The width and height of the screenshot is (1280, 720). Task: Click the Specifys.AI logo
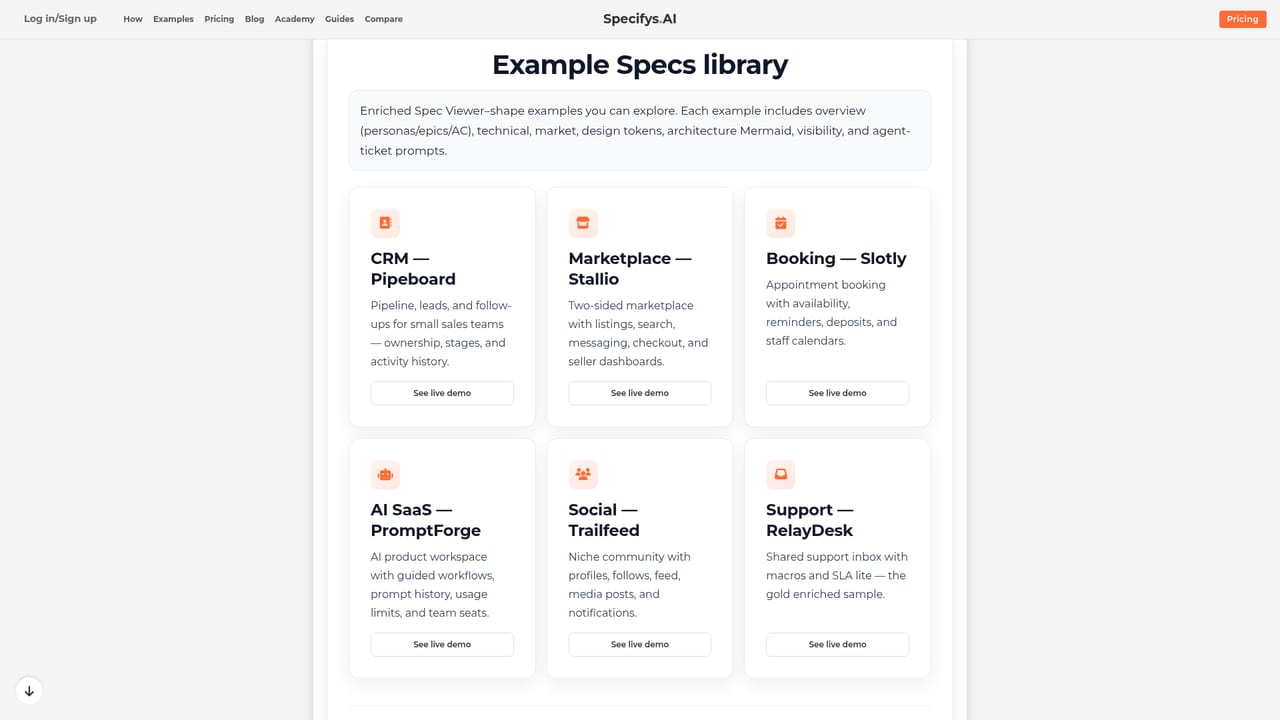[640, 19]
